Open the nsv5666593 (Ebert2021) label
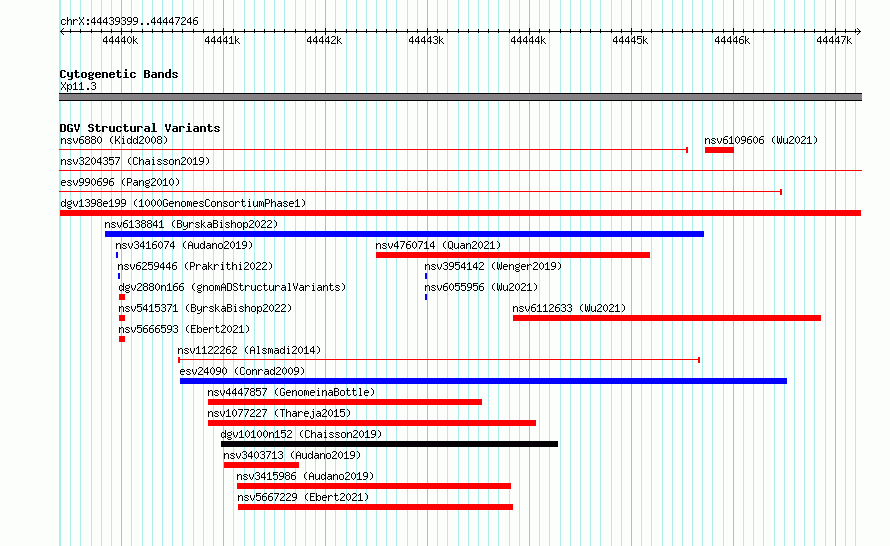890x546 pixels. coord(184,329)
